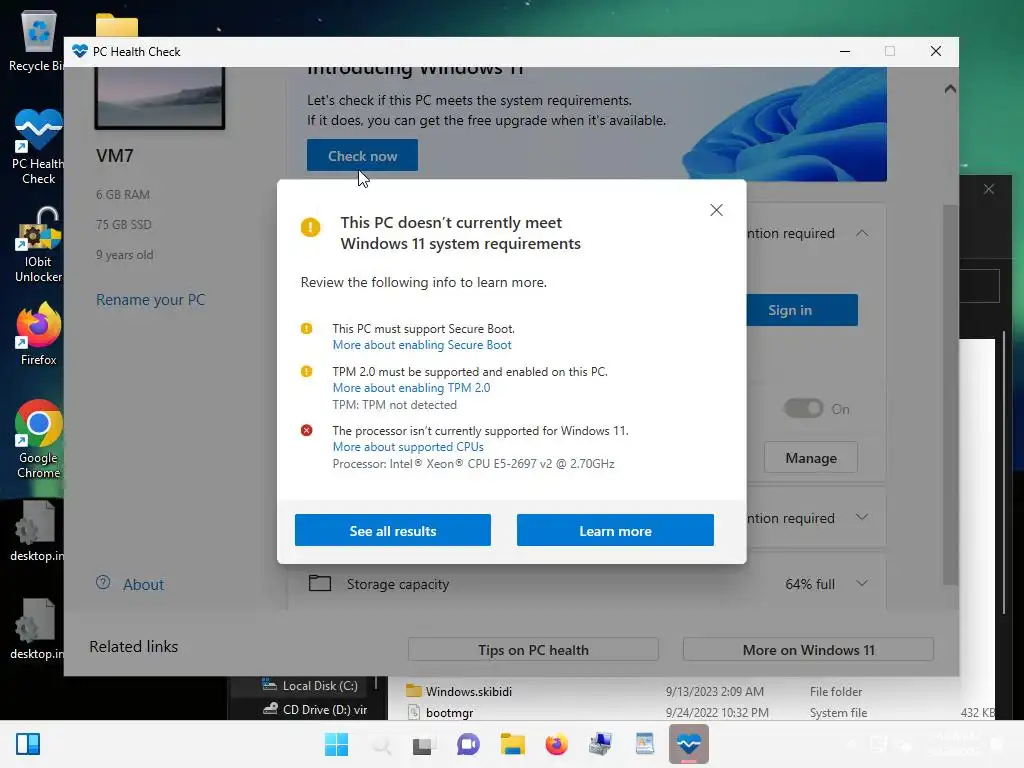Launch IObit Unlocker desktop shortcut
The image size is (1024, 768).
point(38,246)
